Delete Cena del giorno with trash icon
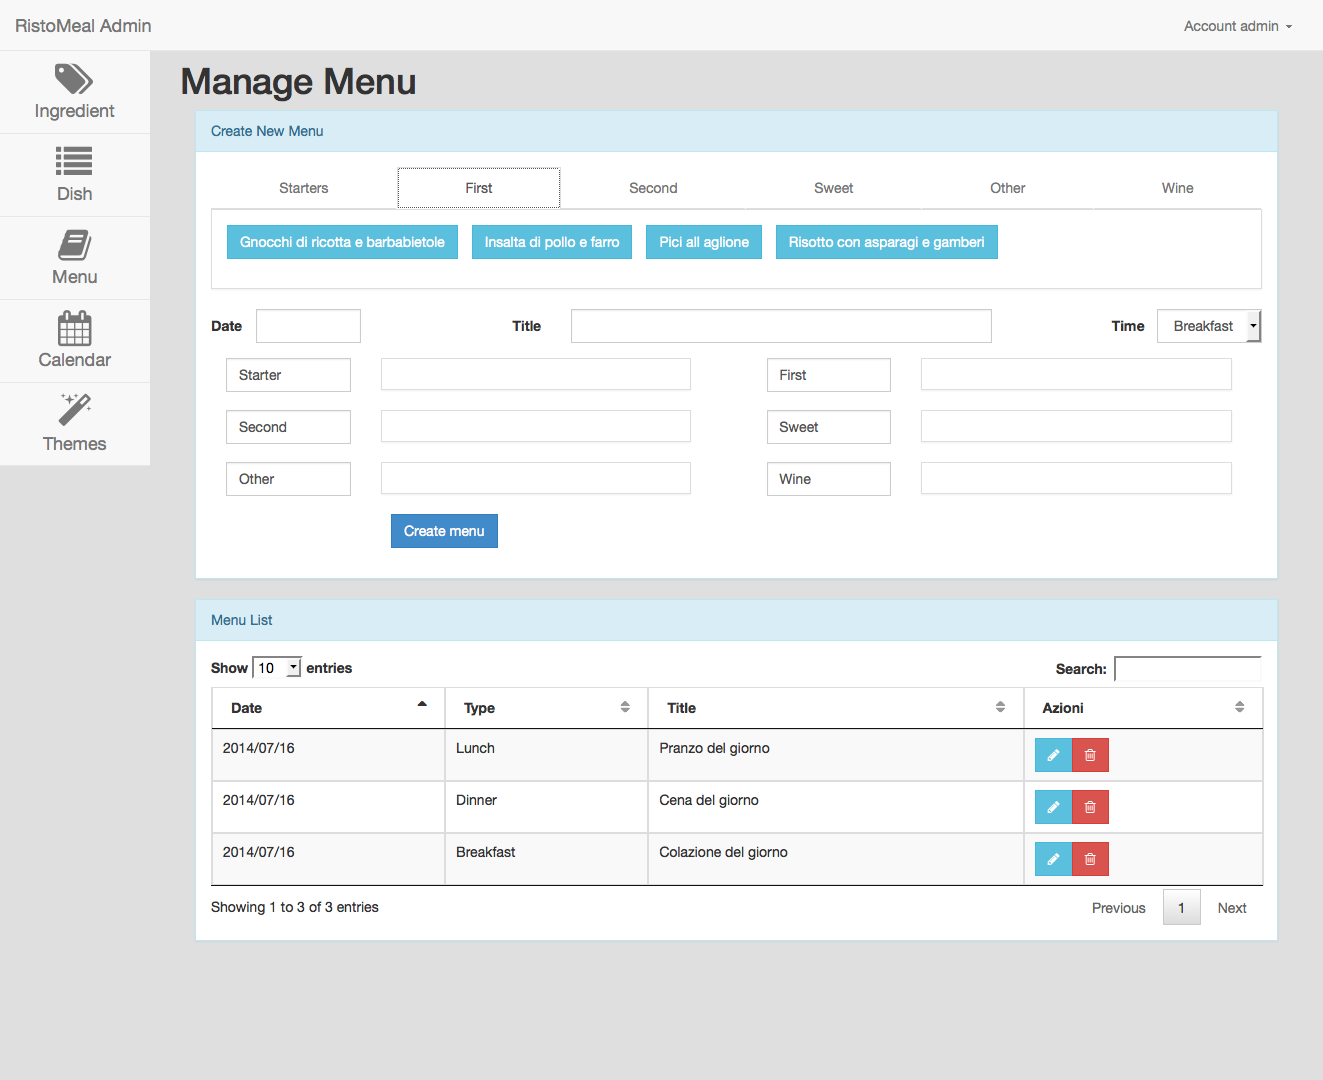Screen dimensions: 1323x1080 (x=1089, y=806)
